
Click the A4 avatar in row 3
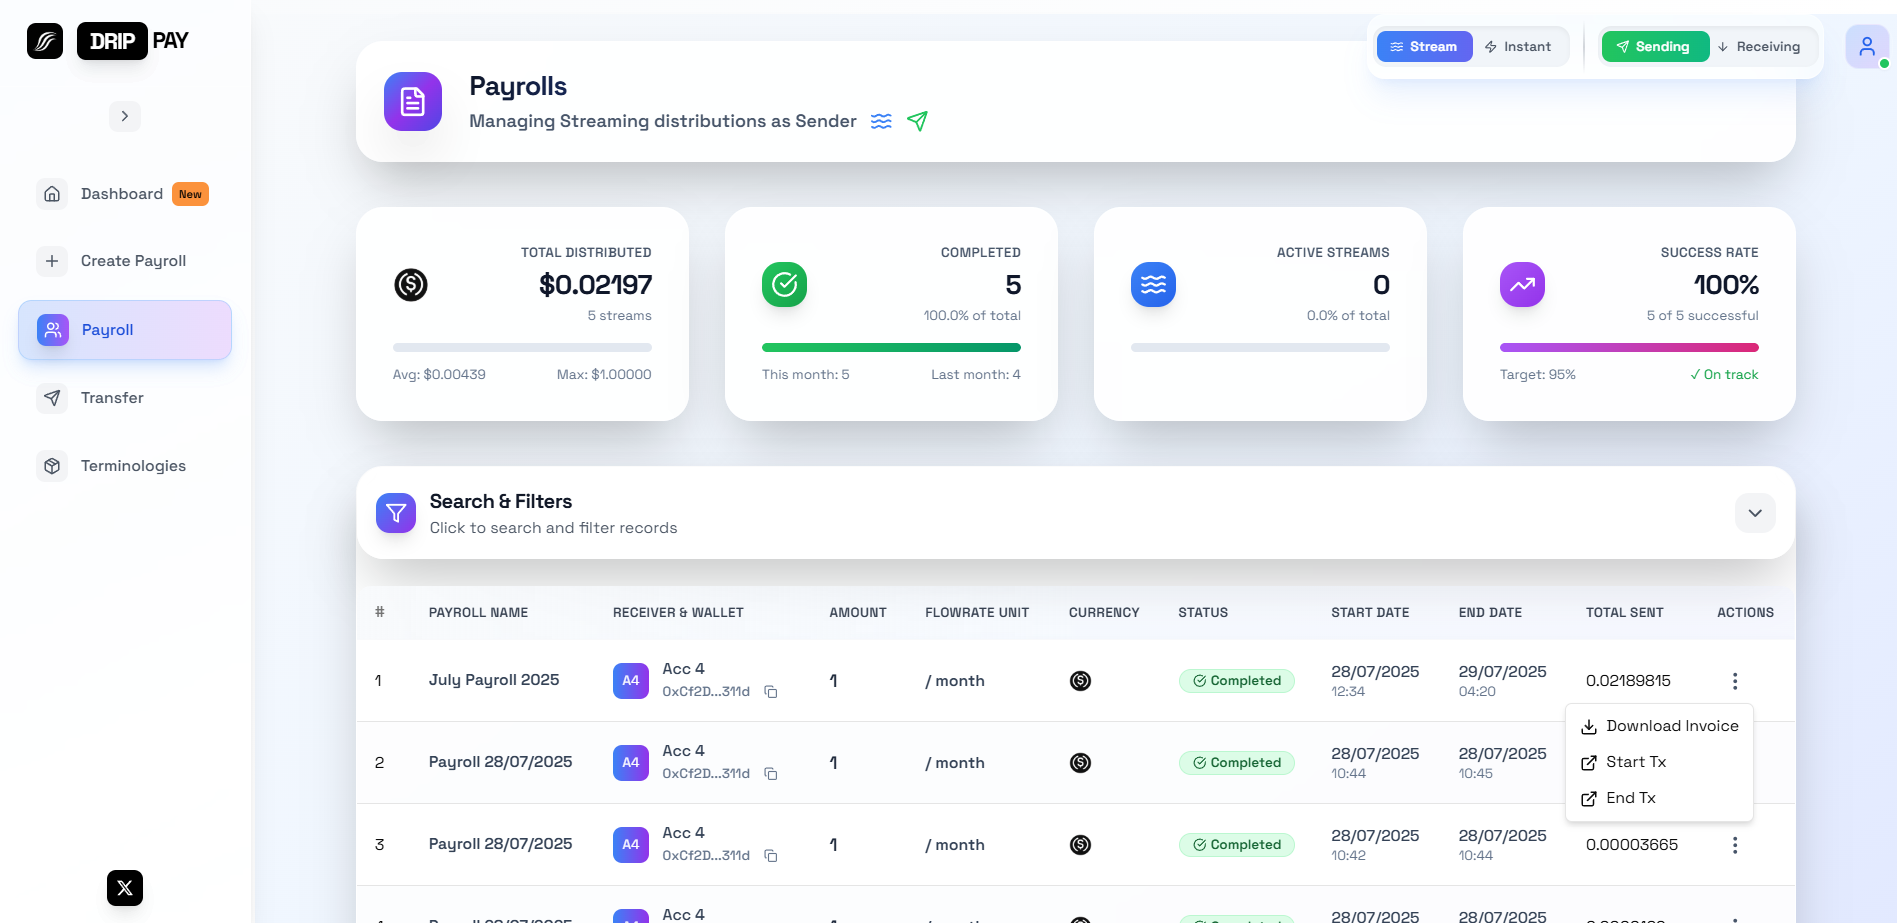pyautogui.click(x=631, y=845)
